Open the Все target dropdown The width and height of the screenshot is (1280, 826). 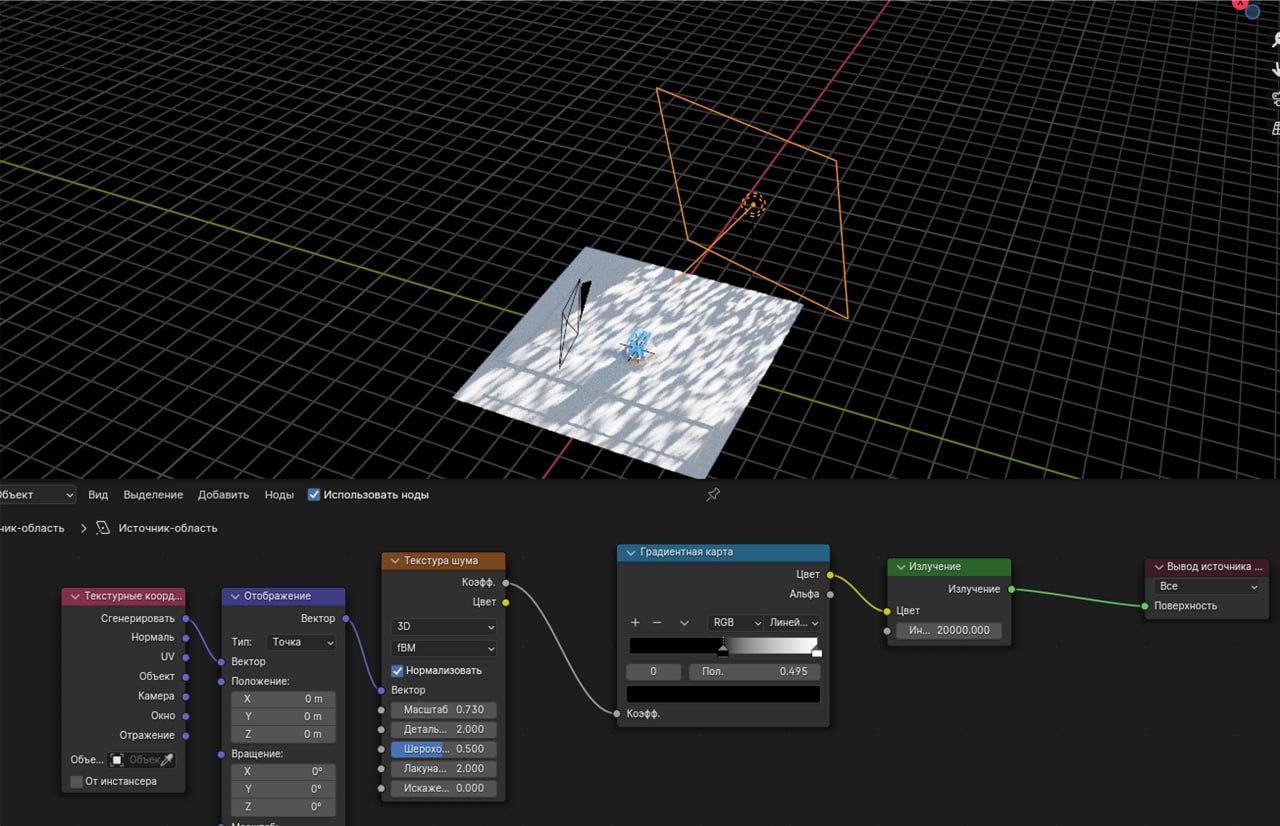point(1207,587)
